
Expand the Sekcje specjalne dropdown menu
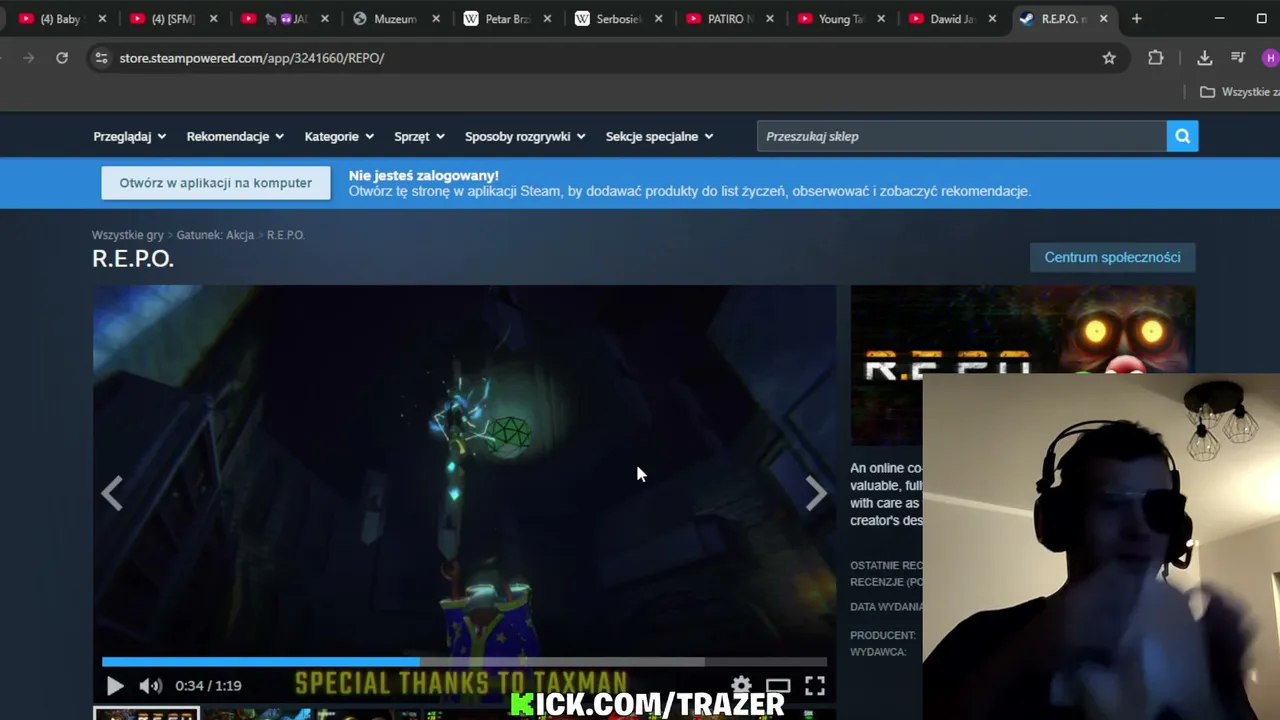tap(659, 136)
